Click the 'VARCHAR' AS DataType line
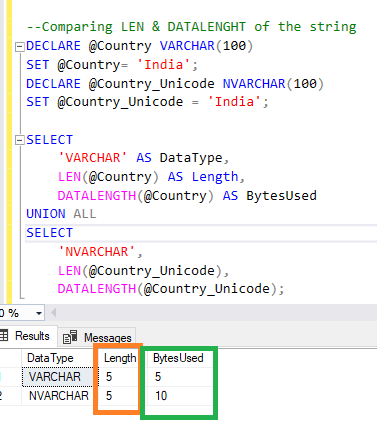Viewport: 377px width, 423px height. (x=144, y=158)
